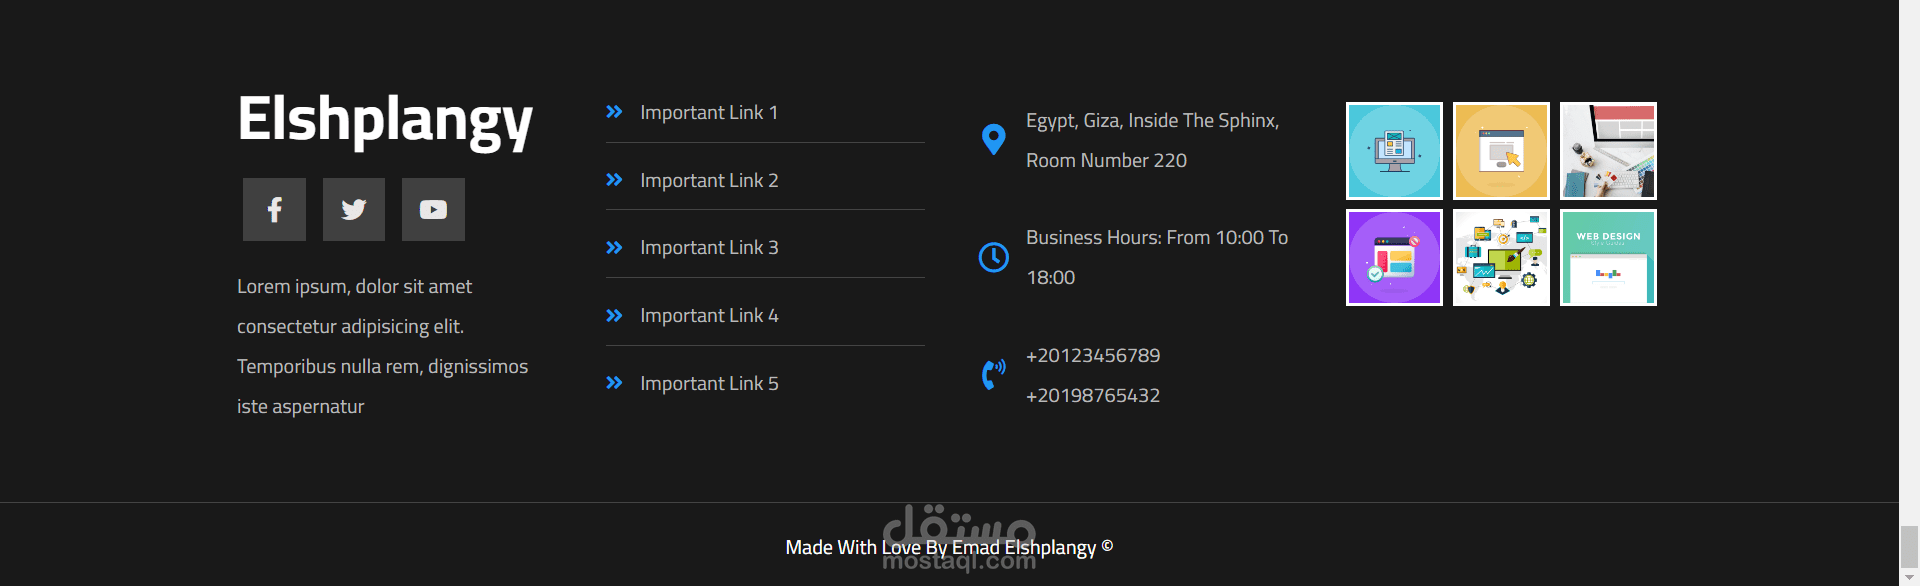
Task: Open the purple circle gallery thumbnail
Action: click(1394, 258)
